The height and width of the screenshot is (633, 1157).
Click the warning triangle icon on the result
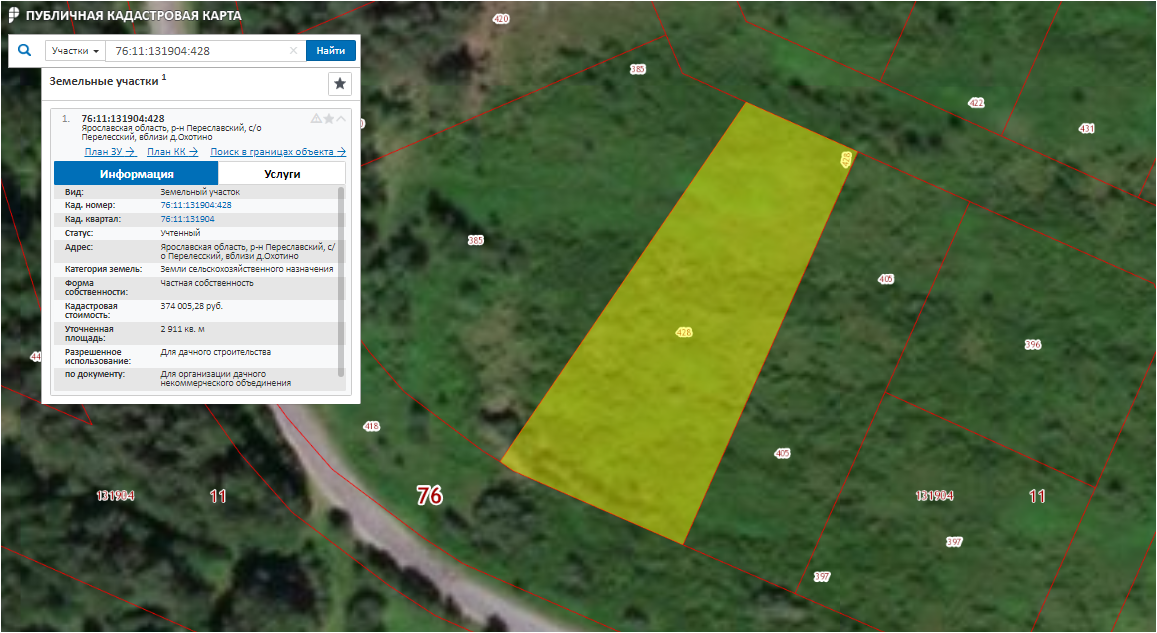(316, 118)
